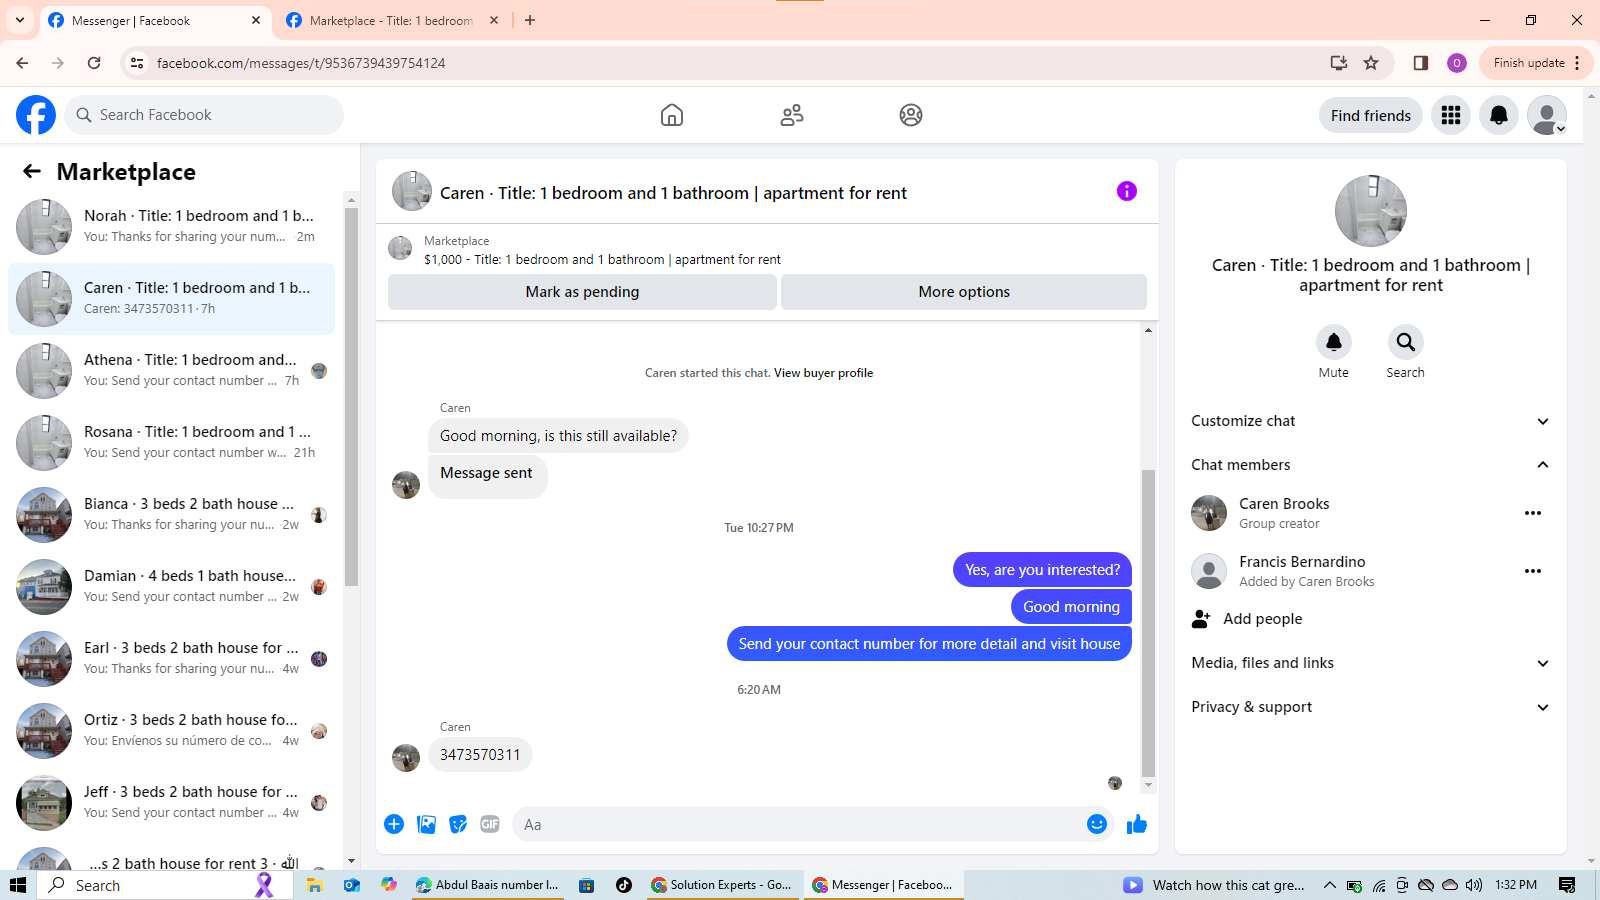Close the Marketplace browser tab
The height and width of the screenshot is (900, 1600).
(x=494, y=20)
